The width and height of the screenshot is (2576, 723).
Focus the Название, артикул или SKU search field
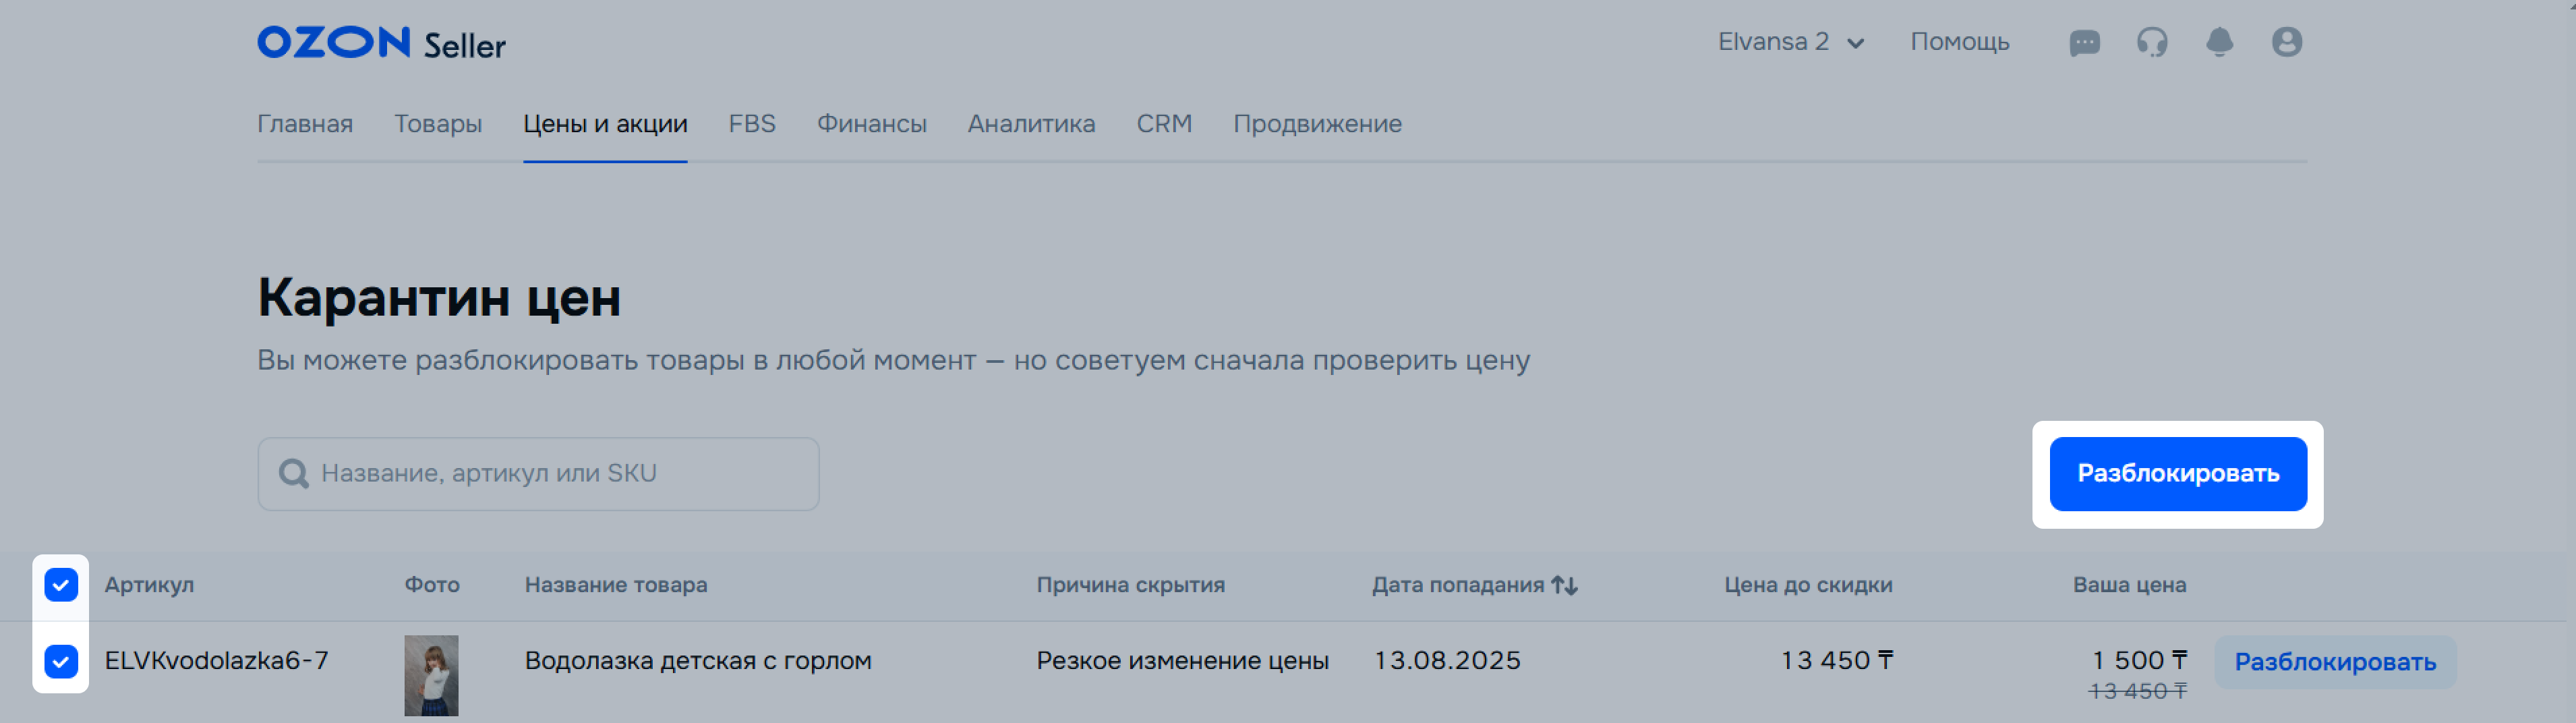pos(538,474)
